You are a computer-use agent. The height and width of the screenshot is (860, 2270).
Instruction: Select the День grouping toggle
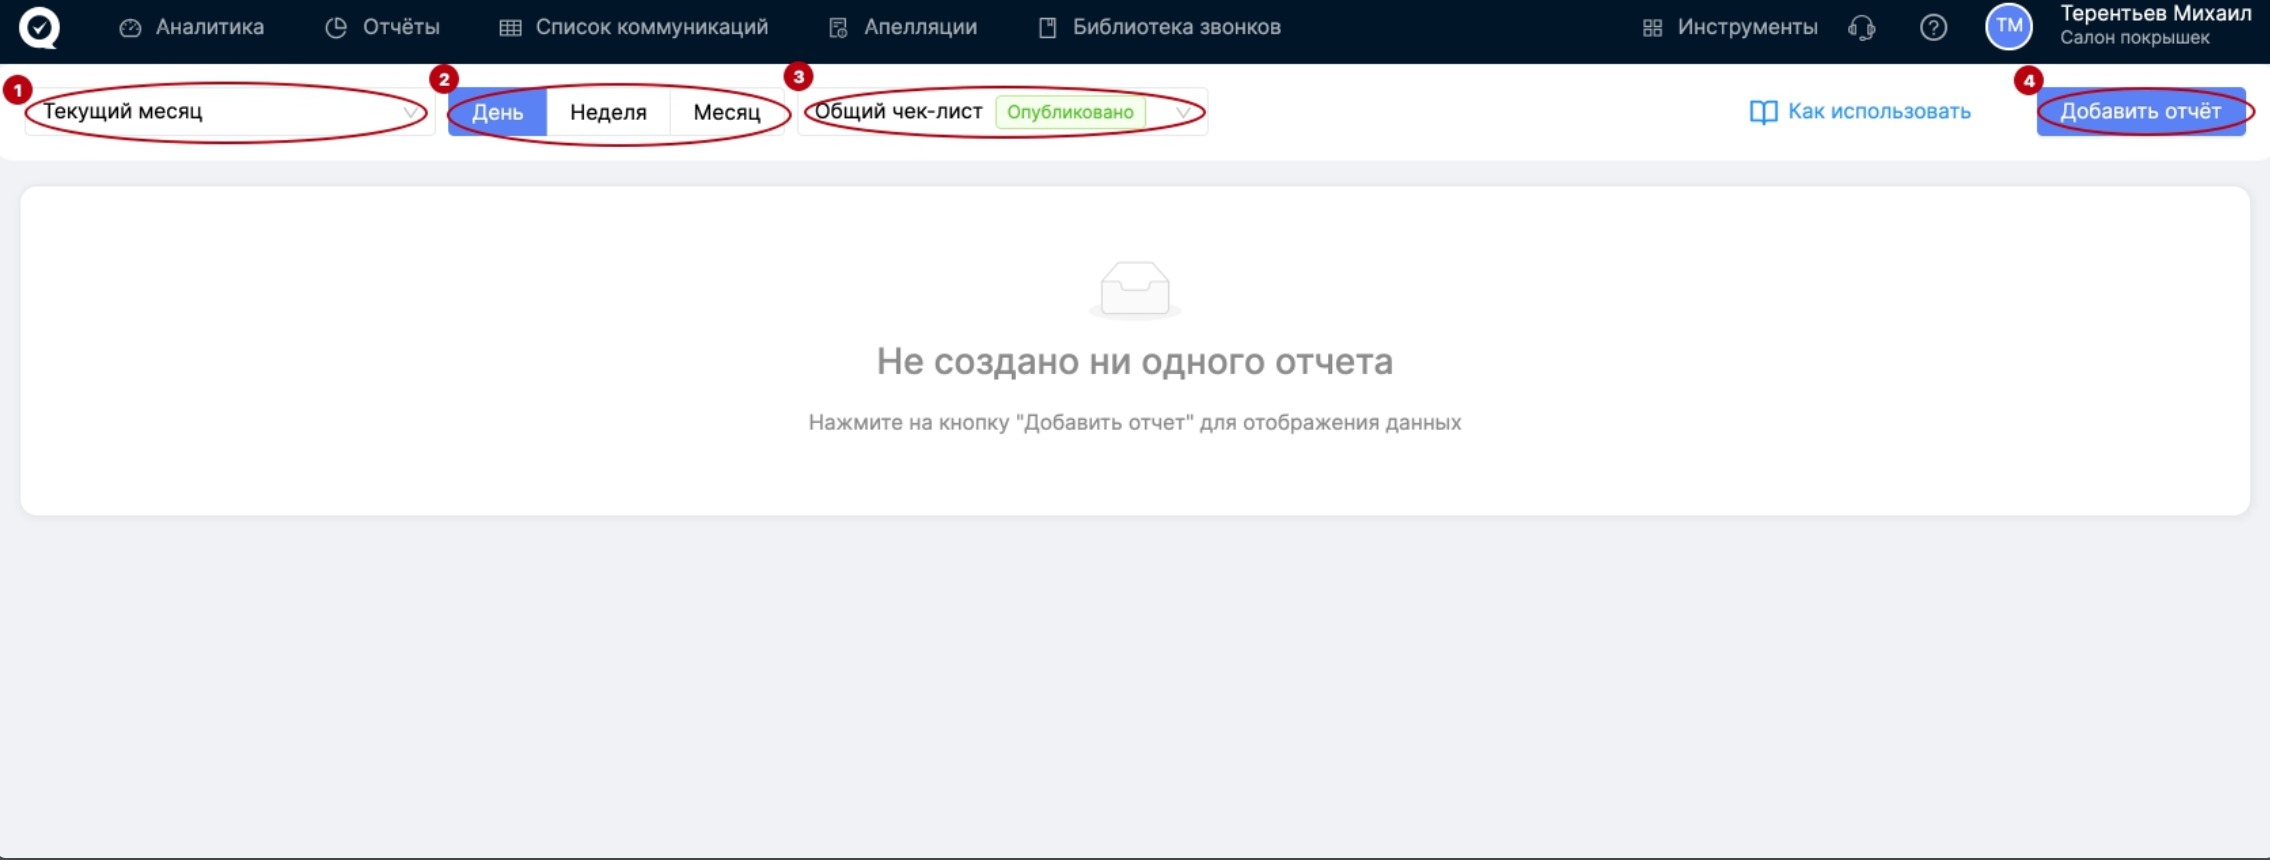pos(497,112)
